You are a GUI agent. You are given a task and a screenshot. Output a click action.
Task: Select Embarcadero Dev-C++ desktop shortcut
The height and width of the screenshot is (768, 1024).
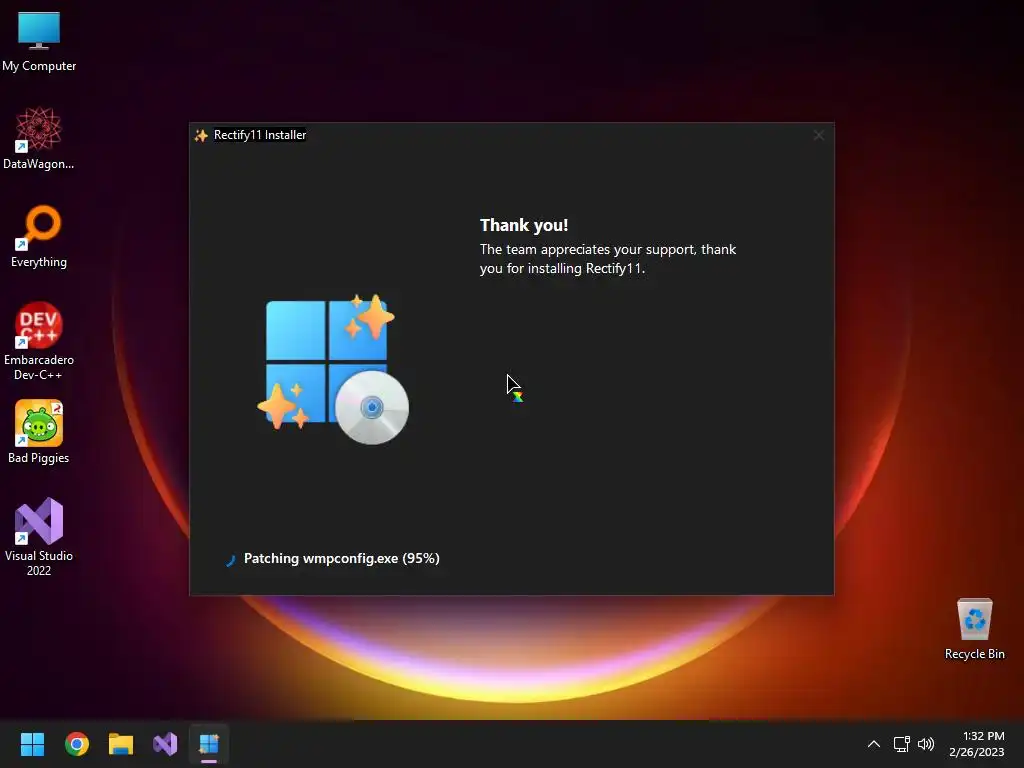tap(39, 342)
